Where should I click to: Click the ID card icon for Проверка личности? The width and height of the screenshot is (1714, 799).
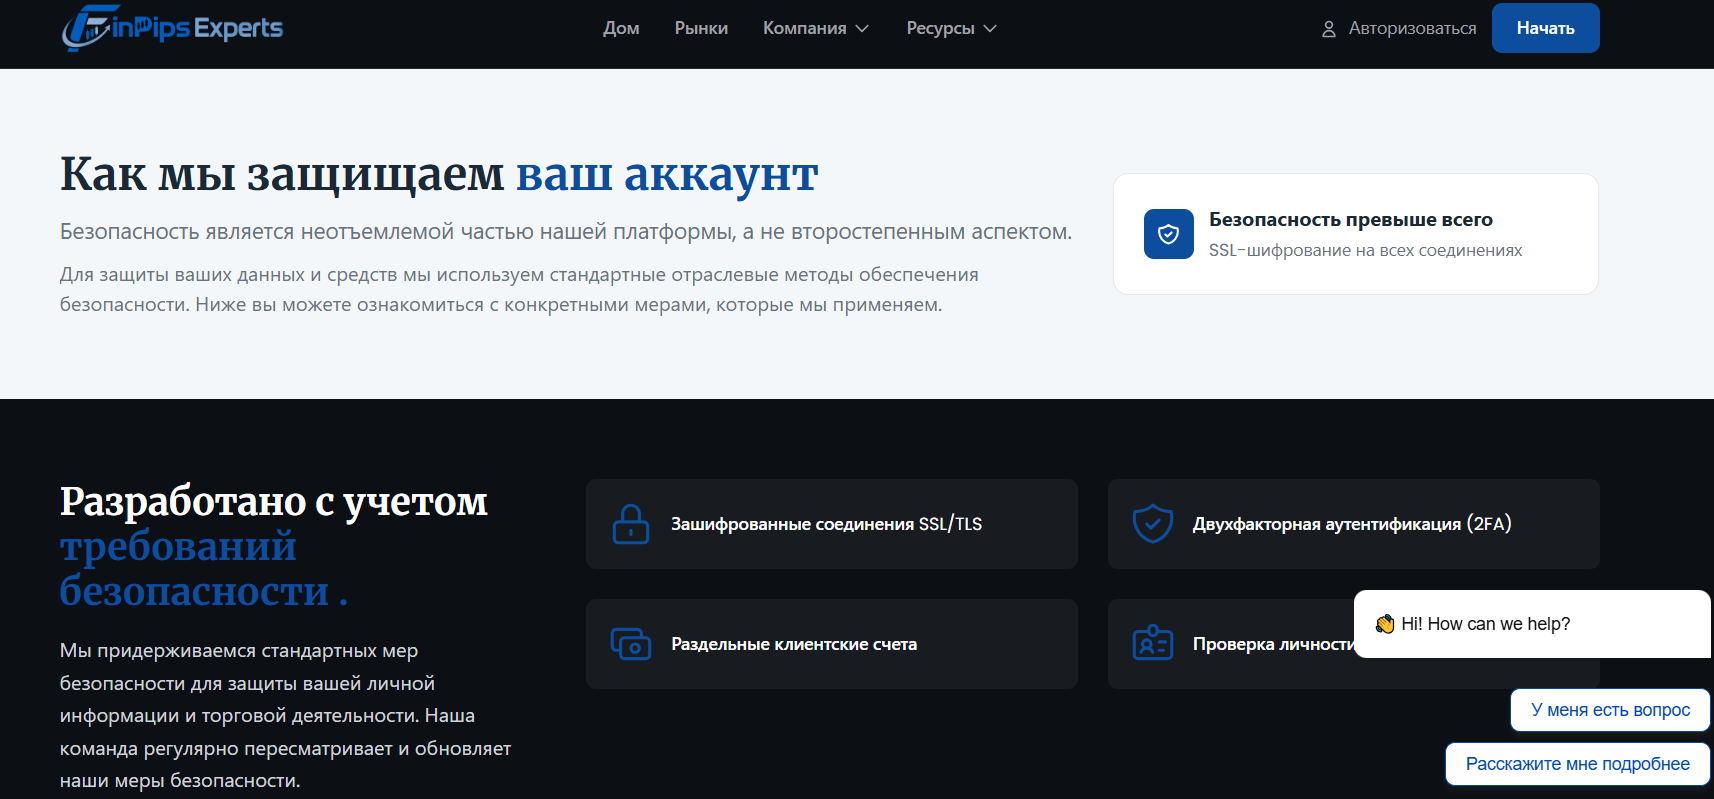(x=1153, y=644)
